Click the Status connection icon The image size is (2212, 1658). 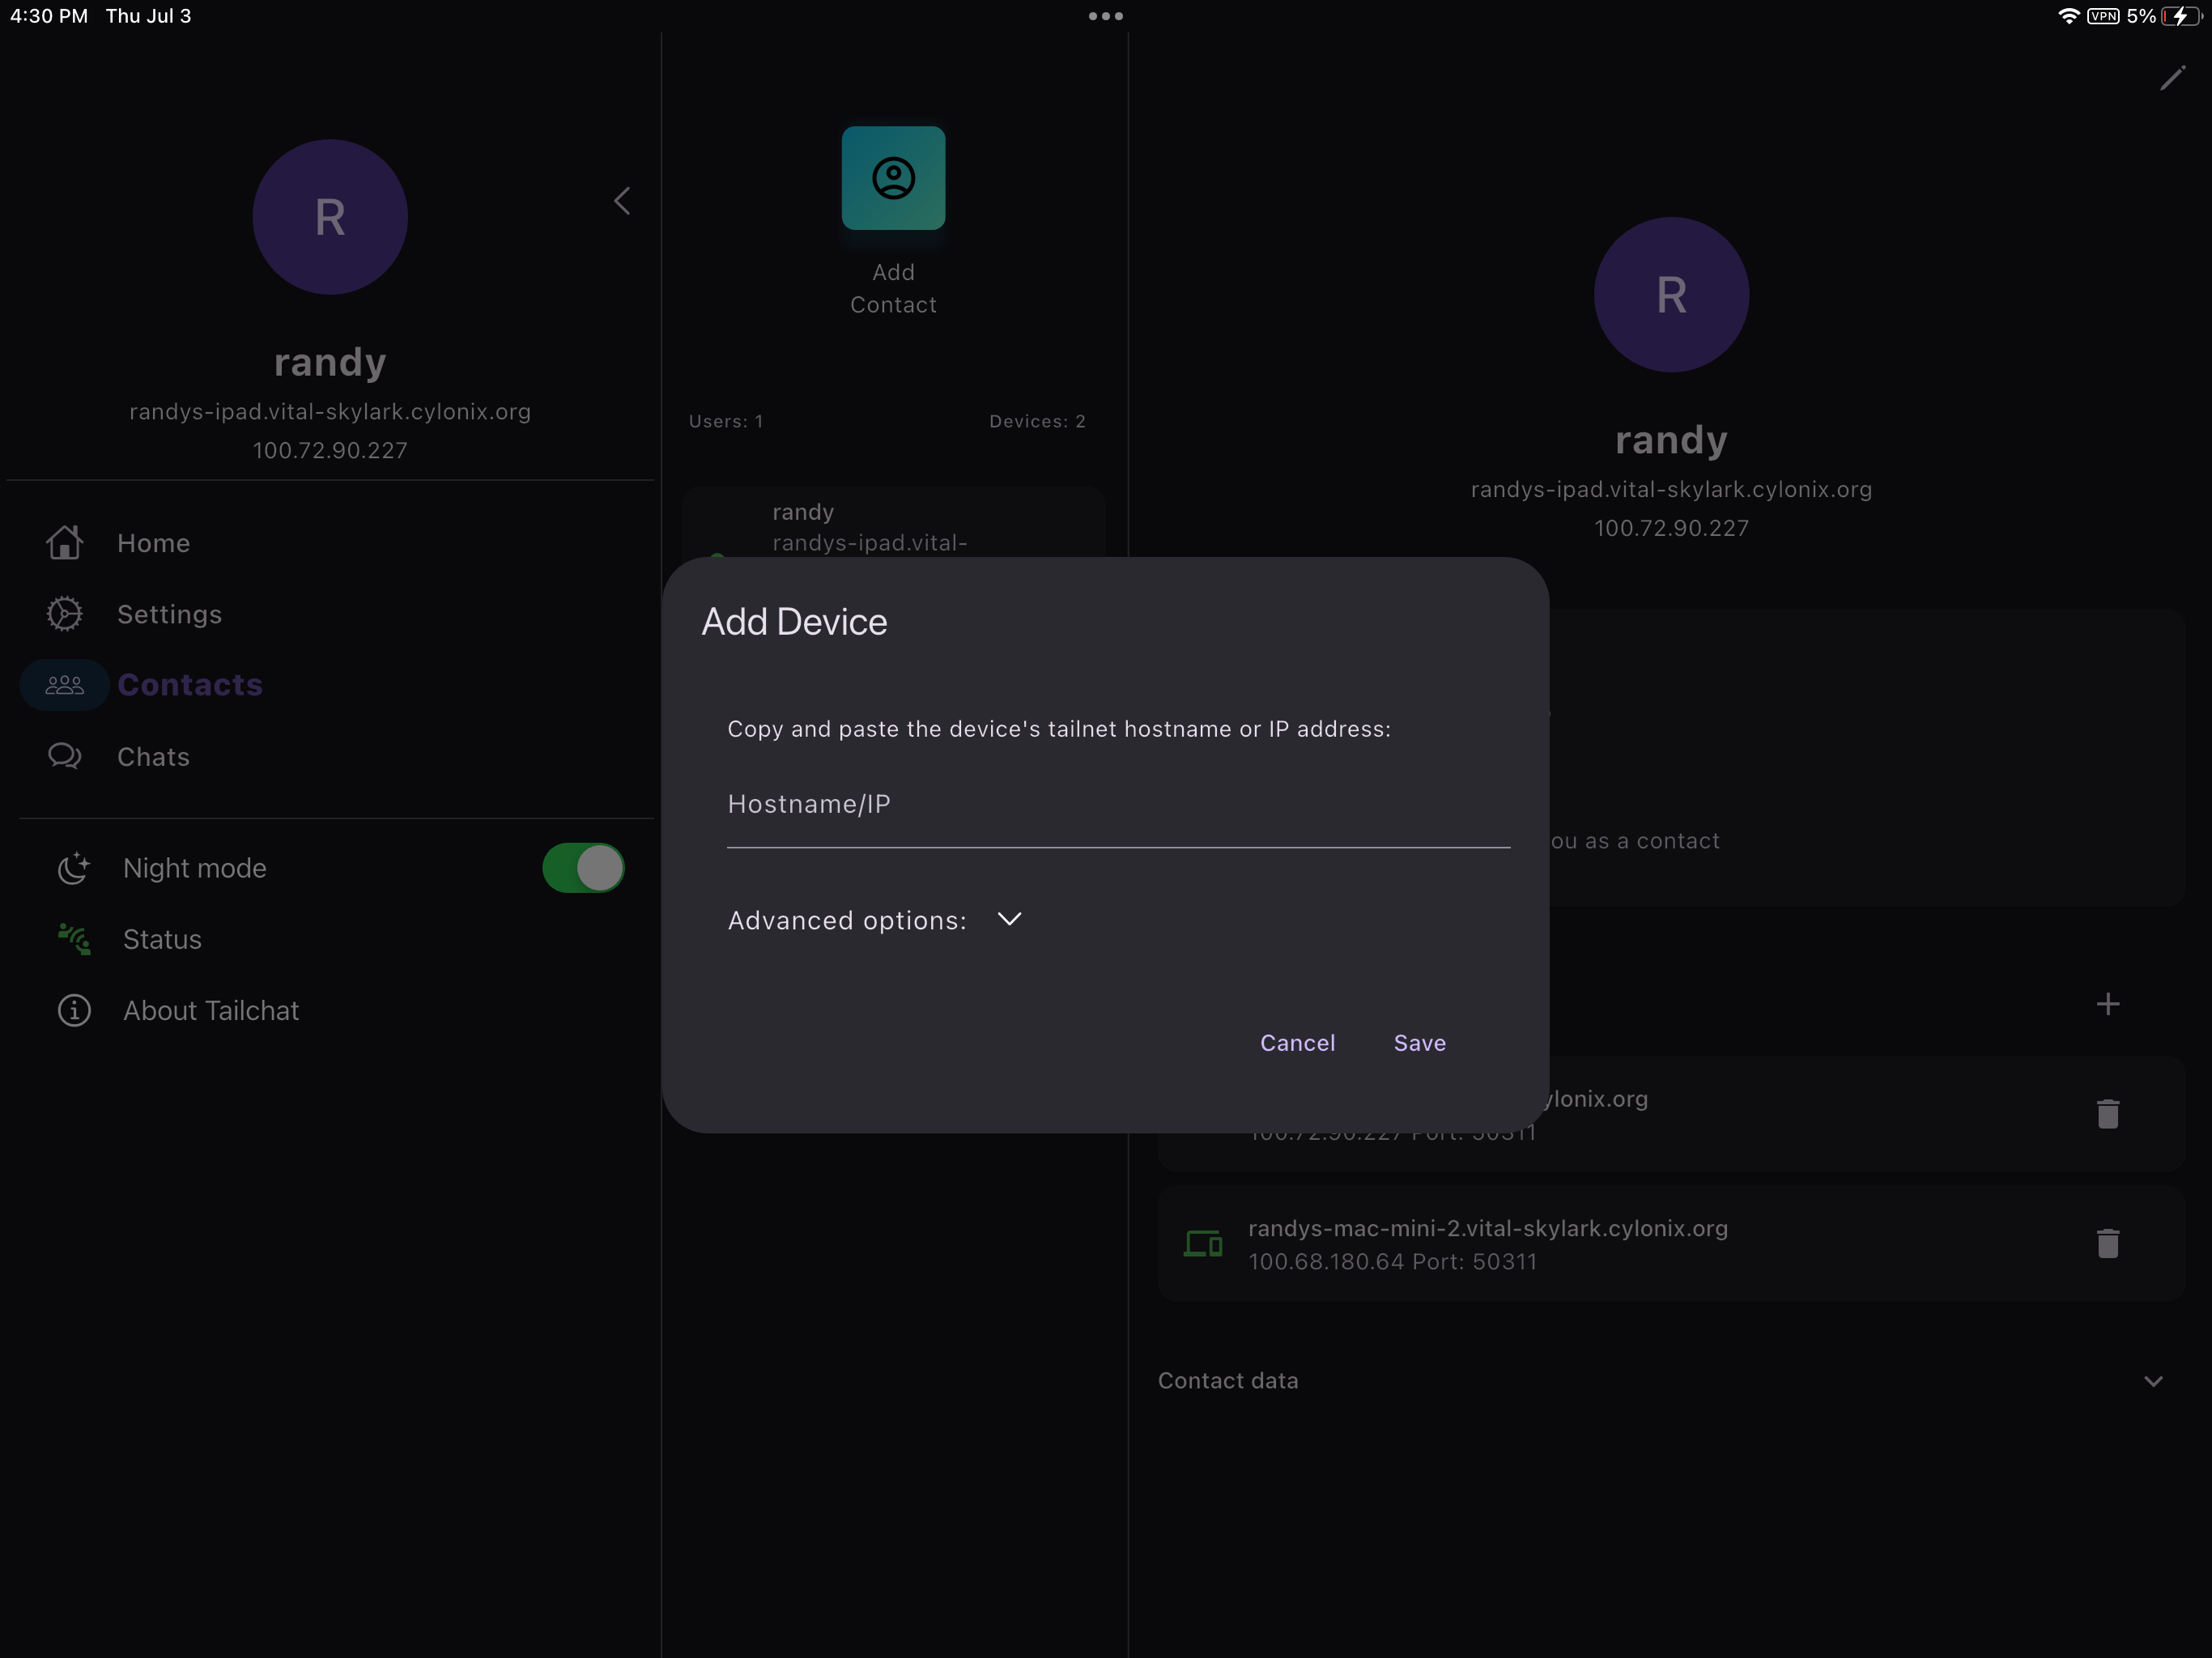pos(74,939)
